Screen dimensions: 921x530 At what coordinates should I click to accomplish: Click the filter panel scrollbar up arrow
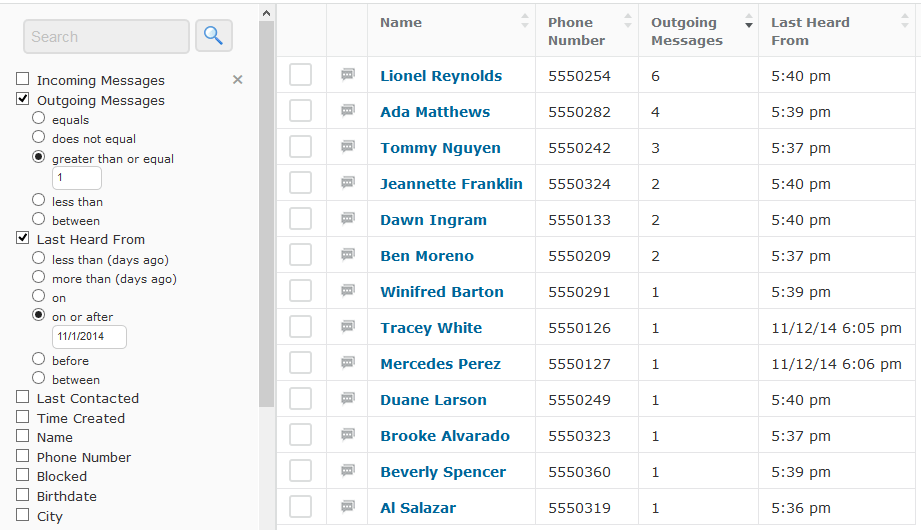pyautogui.click(x=266, y=13)
